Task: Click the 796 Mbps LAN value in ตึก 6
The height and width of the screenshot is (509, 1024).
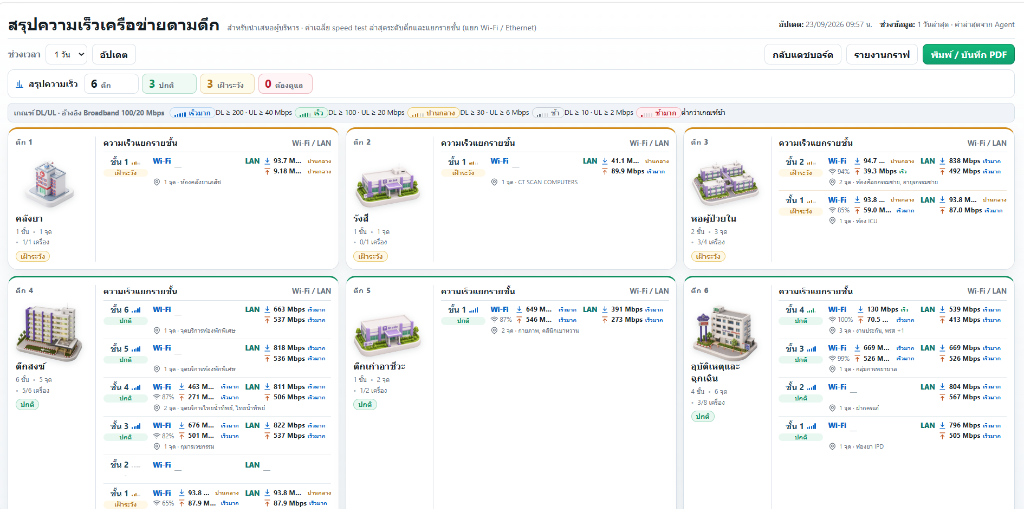Action: click(965, 425)
